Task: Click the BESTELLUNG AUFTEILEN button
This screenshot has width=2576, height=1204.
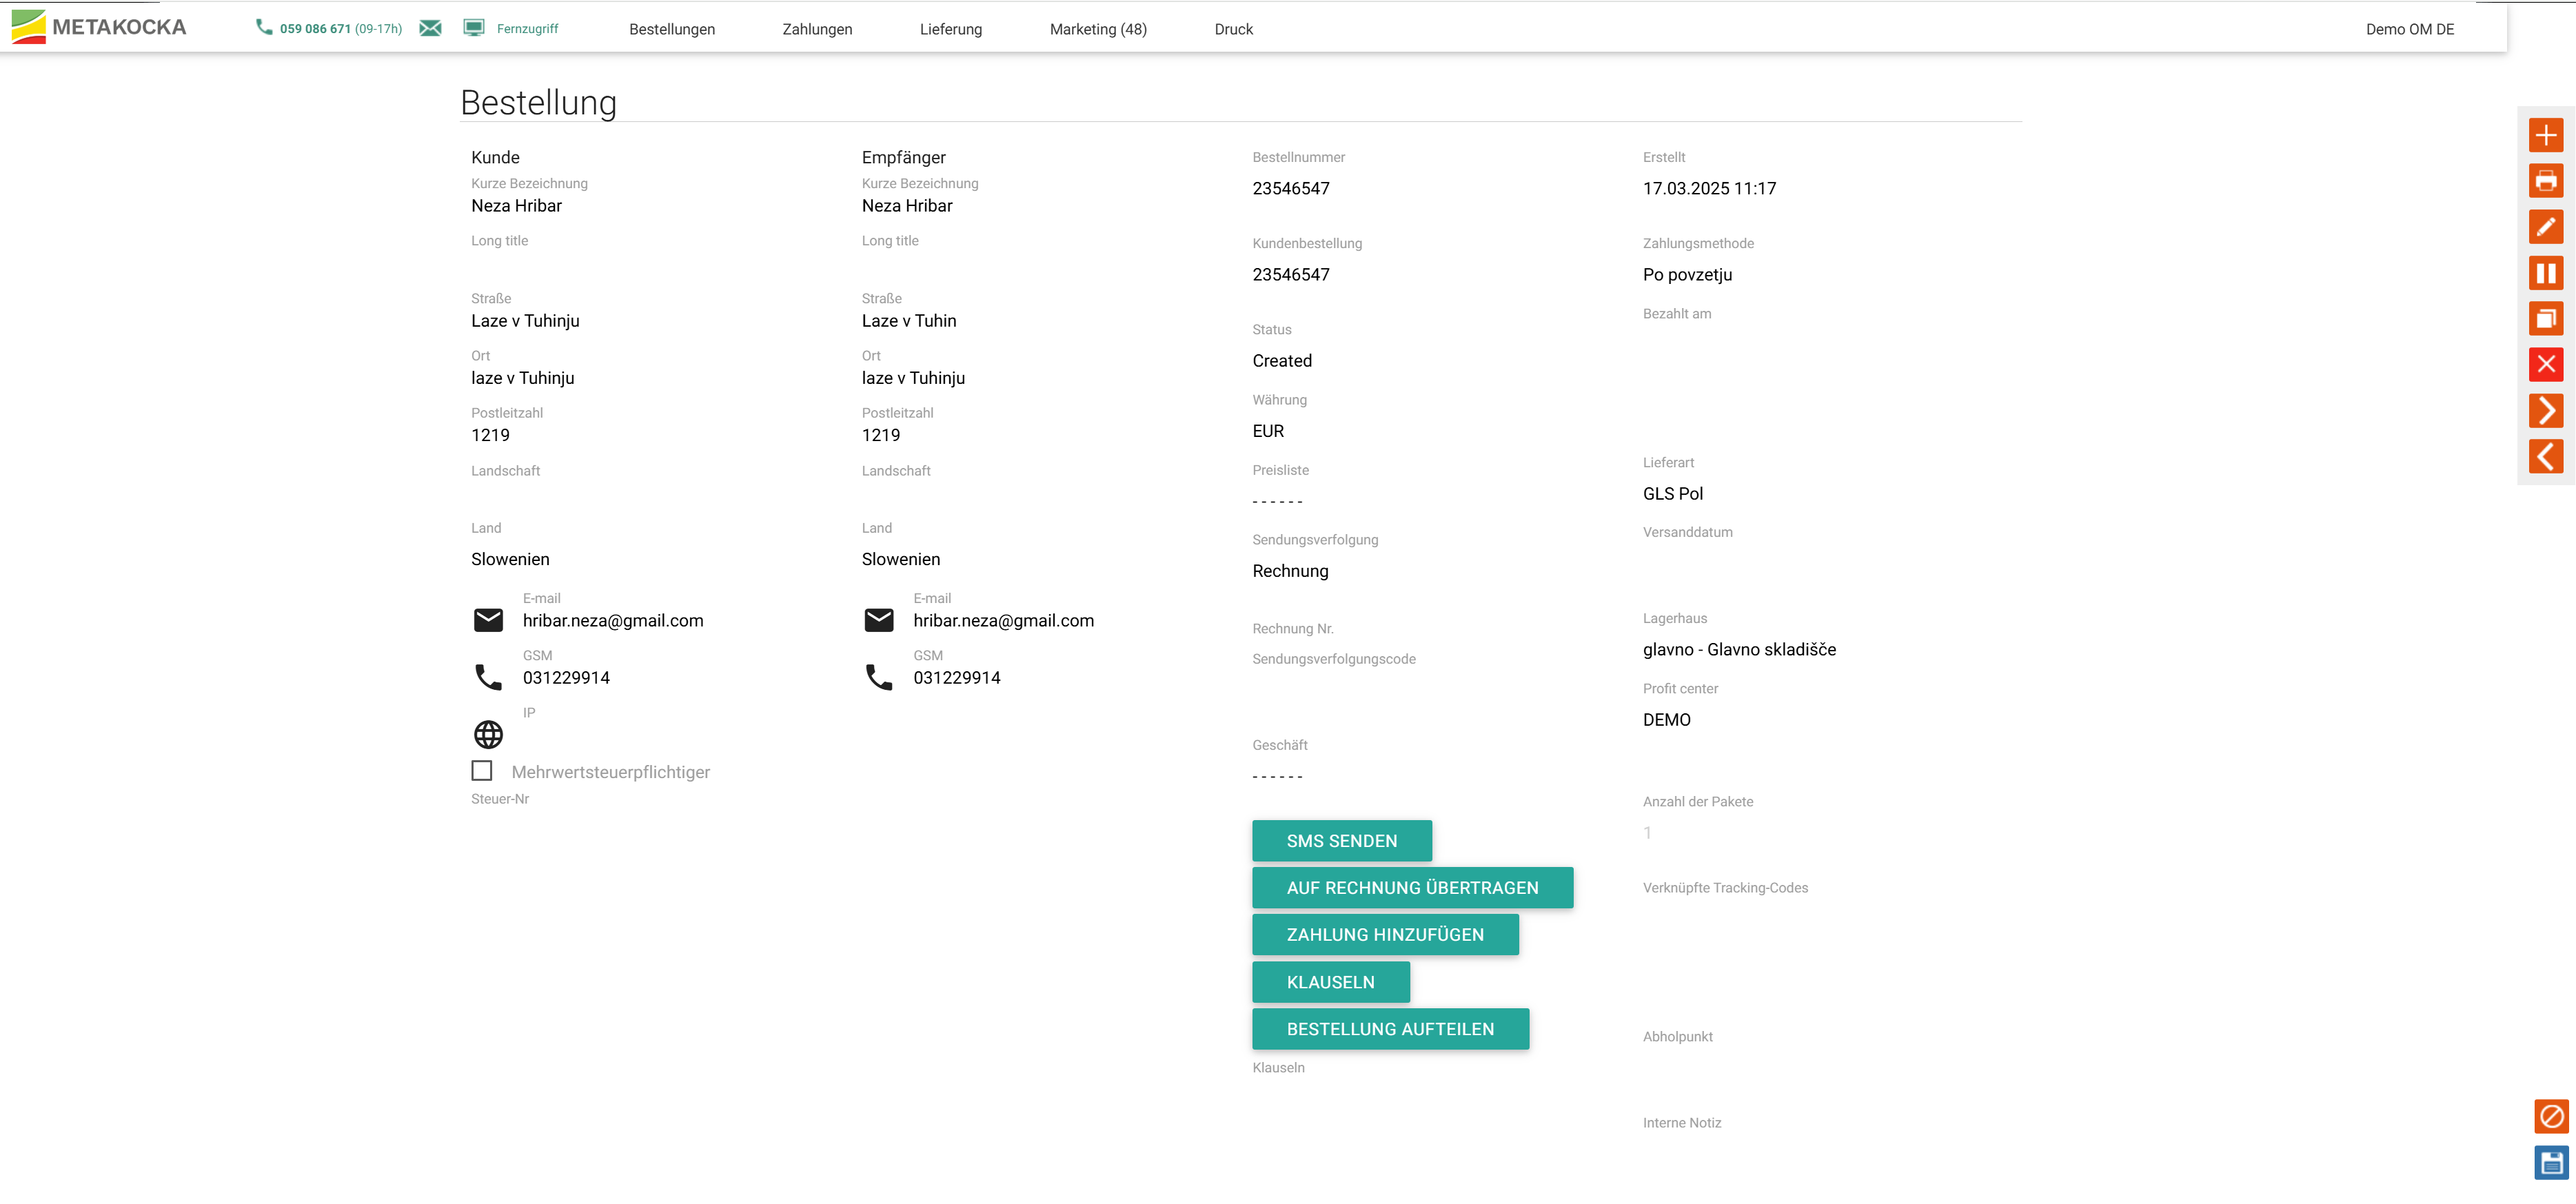Action: point(1390,1029)
